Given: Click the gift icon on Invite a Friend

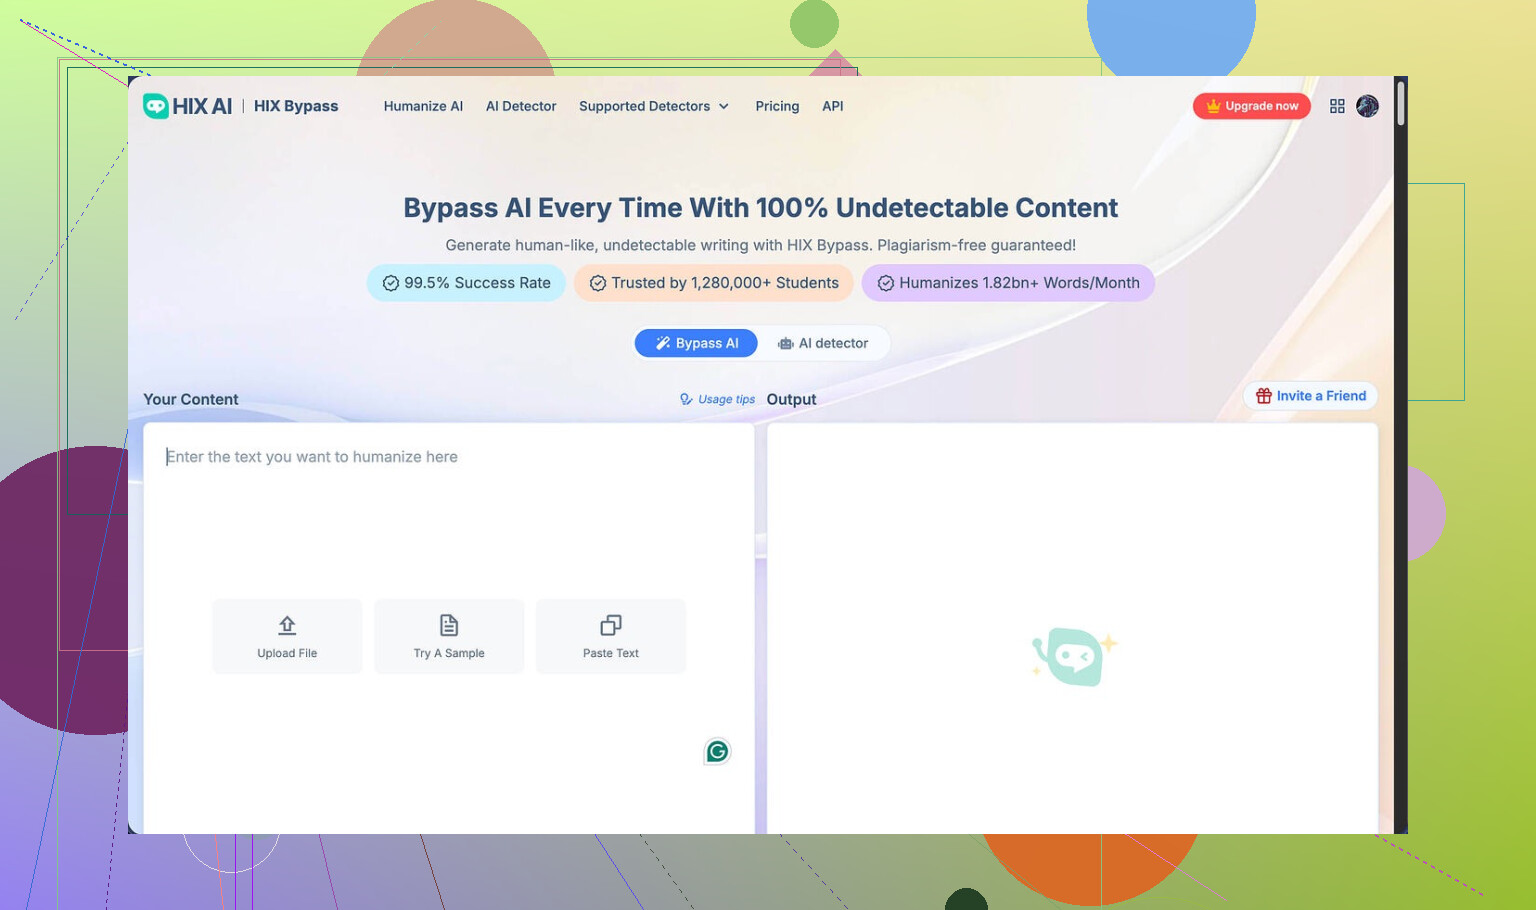Looking at the screenshot, I should point(1264,396).
